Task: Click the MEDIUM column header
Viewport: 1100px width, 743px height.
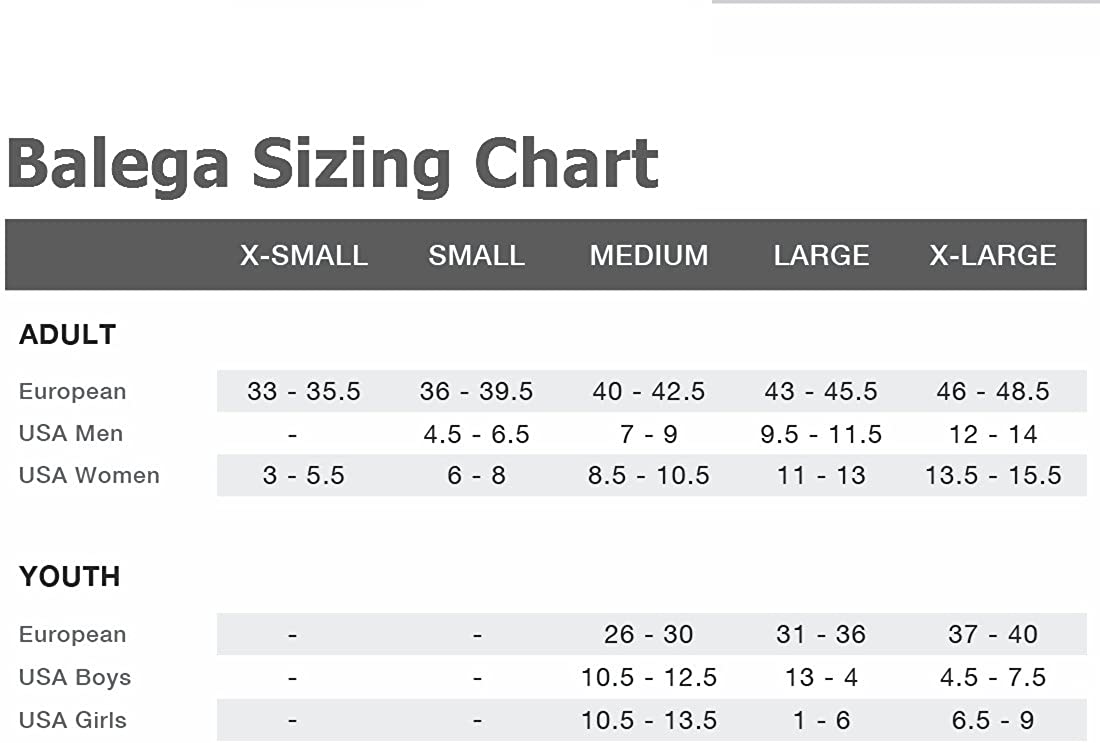Action: click(x=649, y=256)
